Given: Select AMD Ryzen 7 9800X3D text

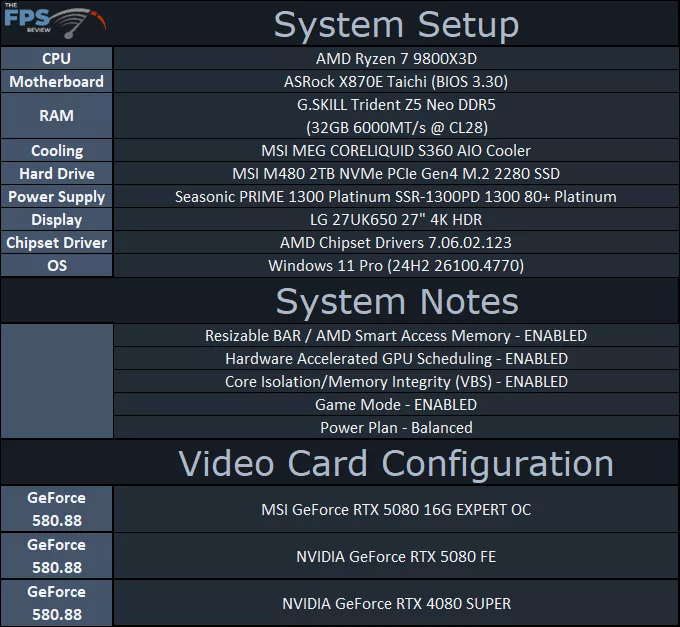Looking at the screenshot, I should (396, 59).
